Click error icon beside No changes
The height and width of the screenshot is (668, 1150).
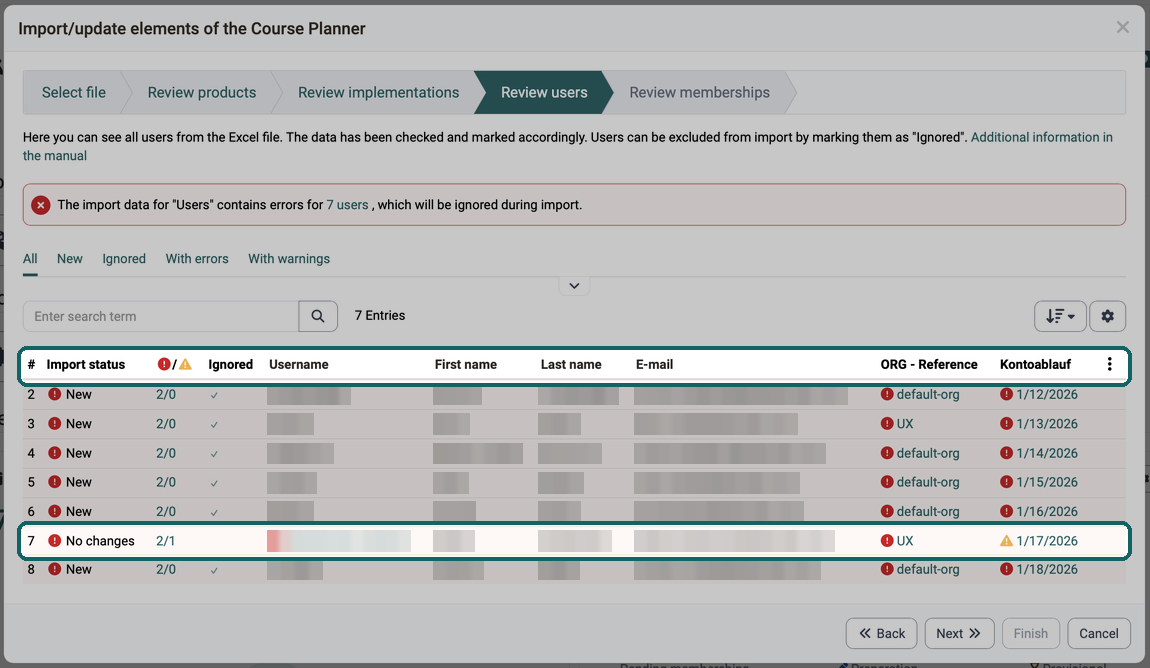coord(54,540)
